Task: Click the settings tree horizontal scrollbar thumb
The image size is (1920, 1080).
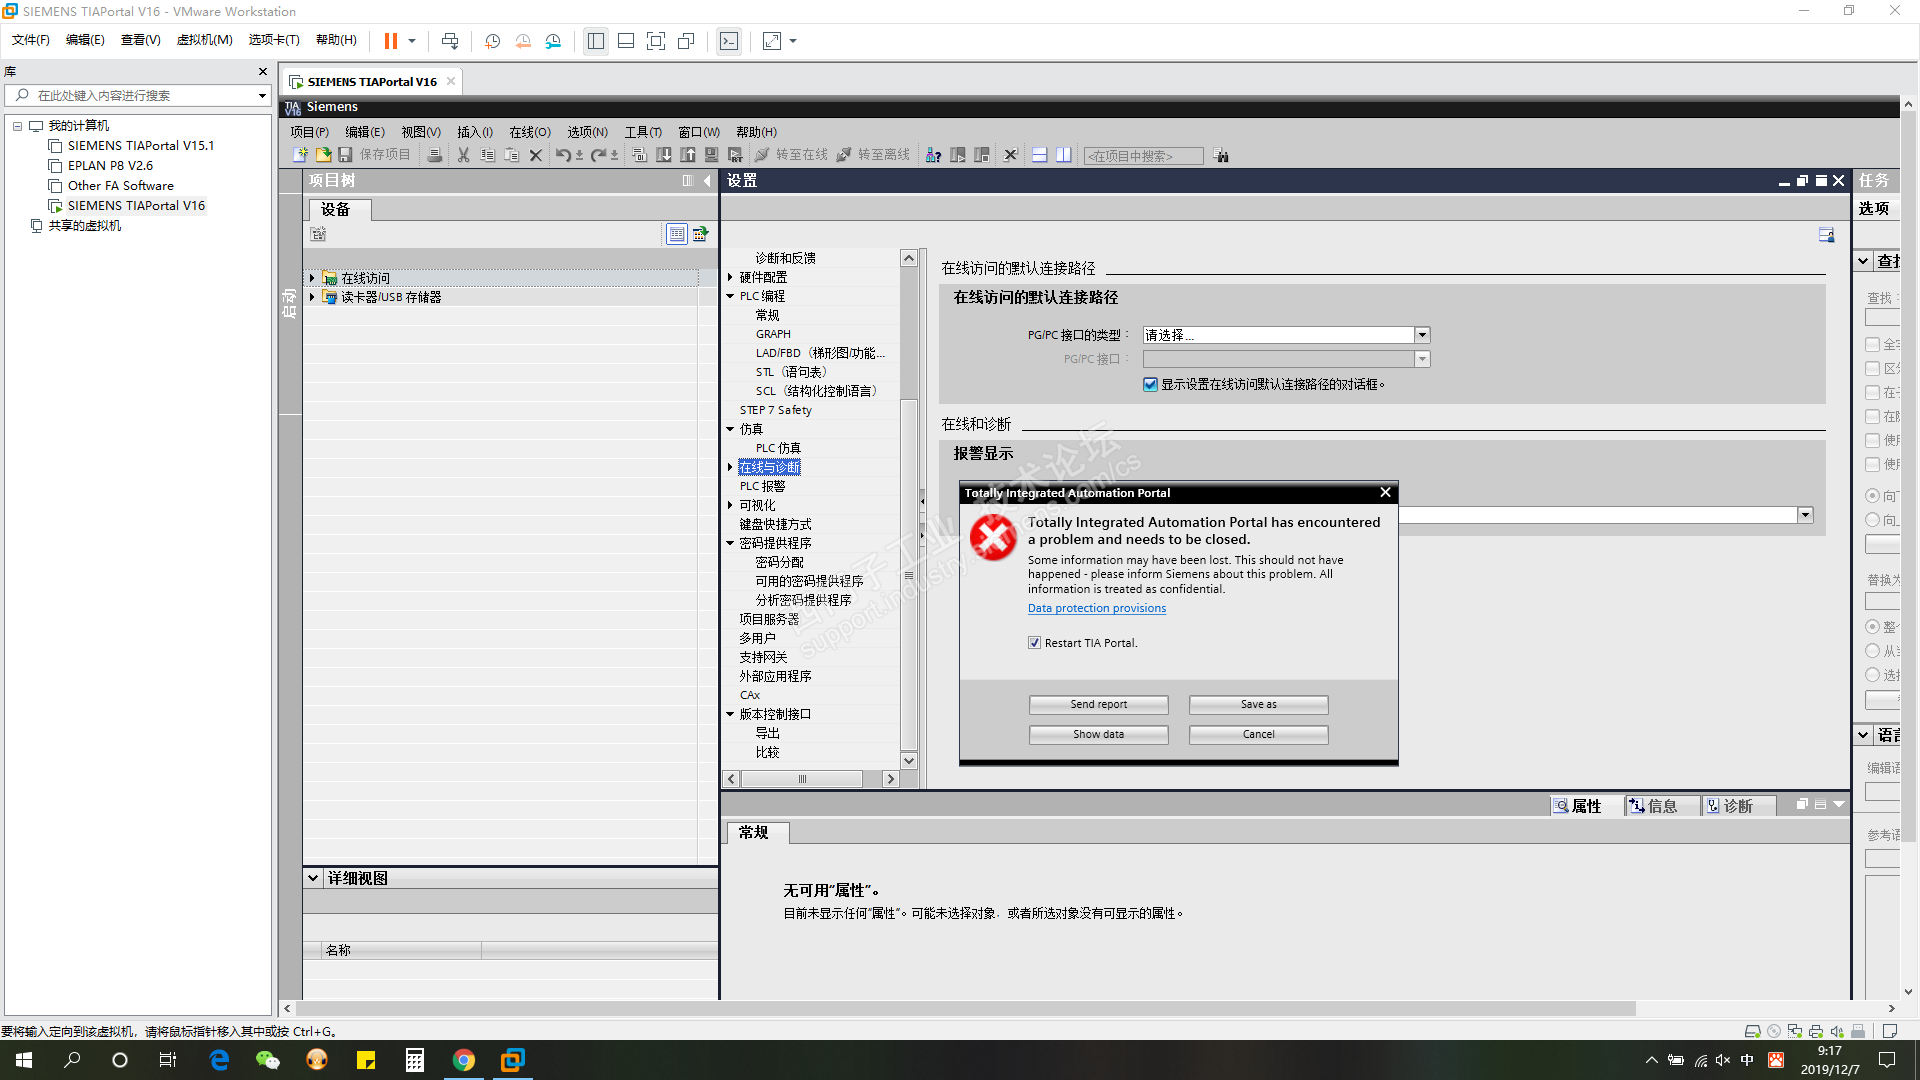Action: 802,779
